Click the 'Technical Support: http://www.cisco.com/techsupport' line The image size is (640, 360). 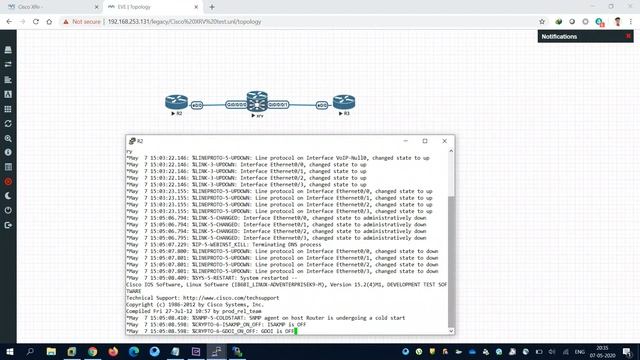(202, 298)
